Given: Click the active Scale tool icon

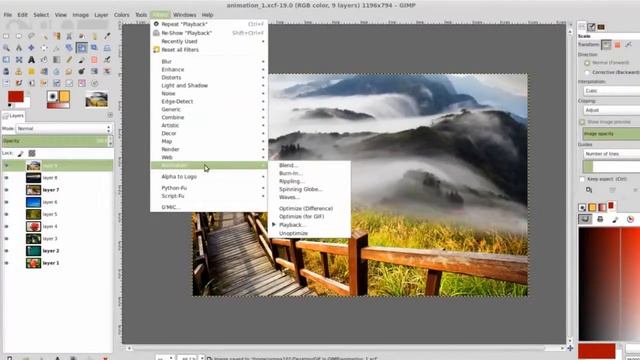Looking at the screenshot, I should 82,48.
